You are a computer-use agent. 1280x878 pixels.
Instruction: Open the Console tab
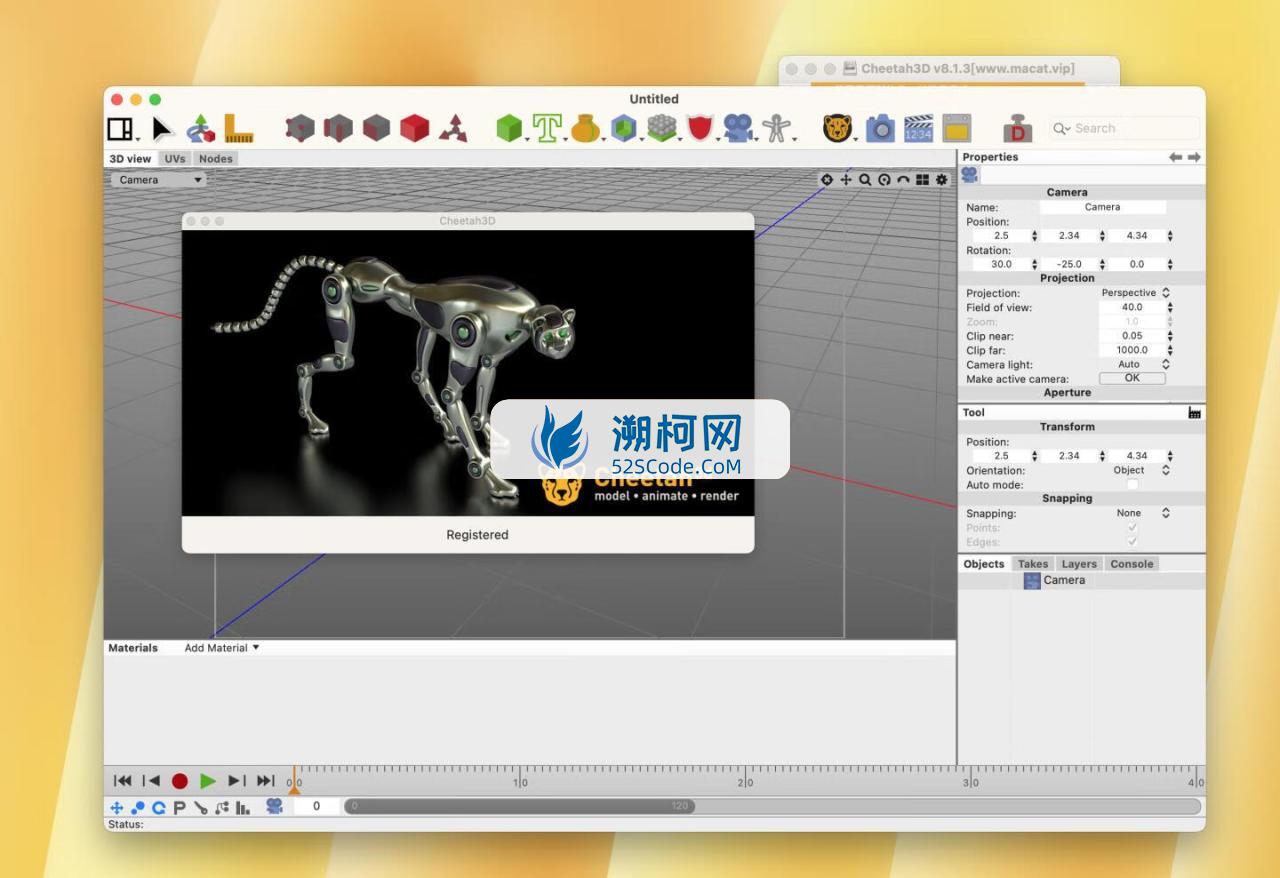pyautogui.click(x=1132, y=564)
